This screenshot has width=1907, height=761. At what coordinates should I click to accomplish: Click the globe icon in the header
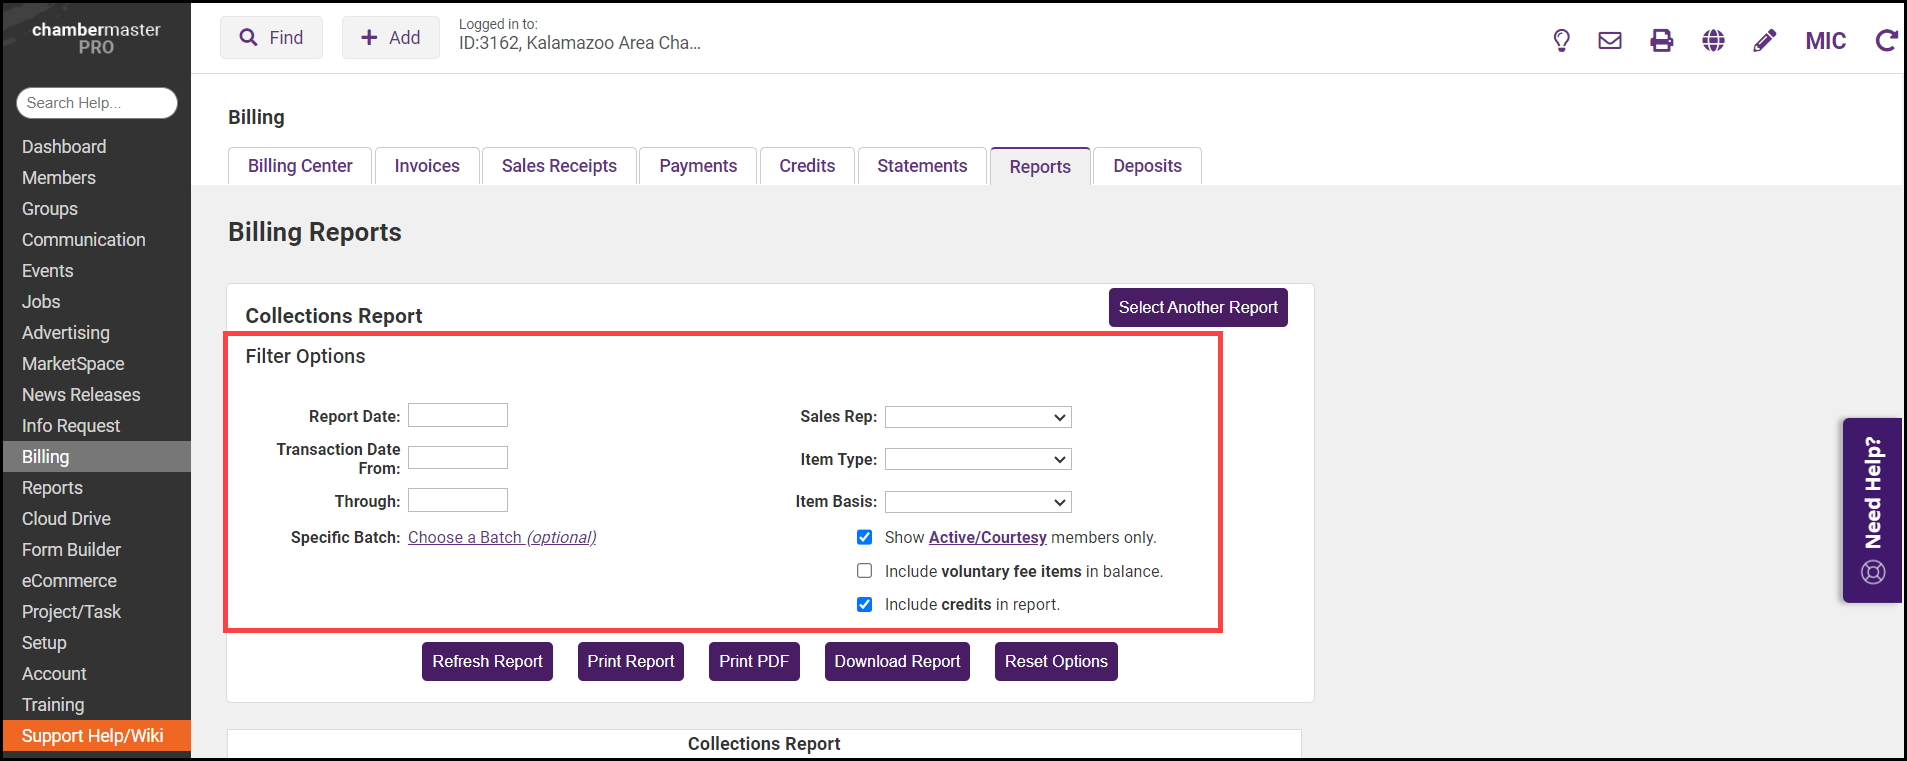1713,41
